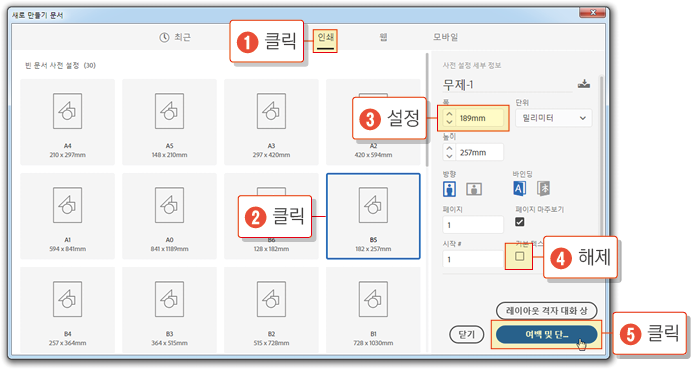Select the A4 210 x 297mm preset
691x370 pixels.
click(67, 122)
